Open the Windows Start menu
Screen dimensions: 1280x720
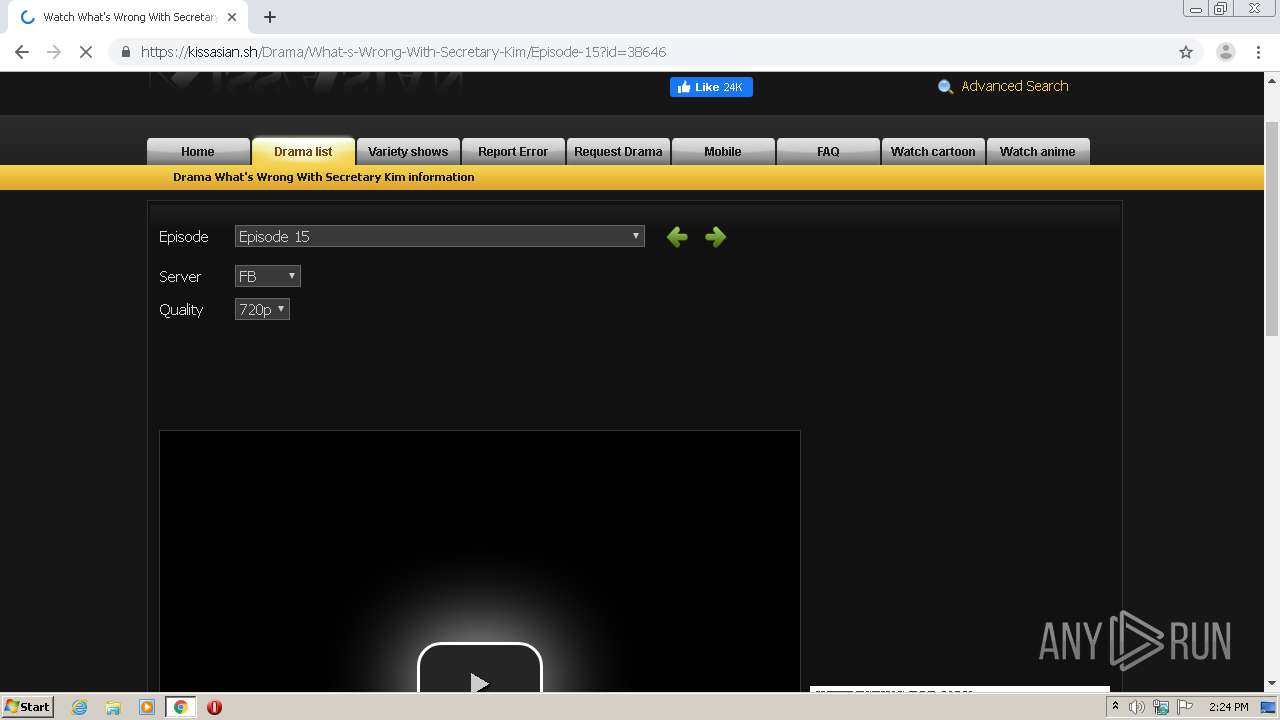coord(27,706)
